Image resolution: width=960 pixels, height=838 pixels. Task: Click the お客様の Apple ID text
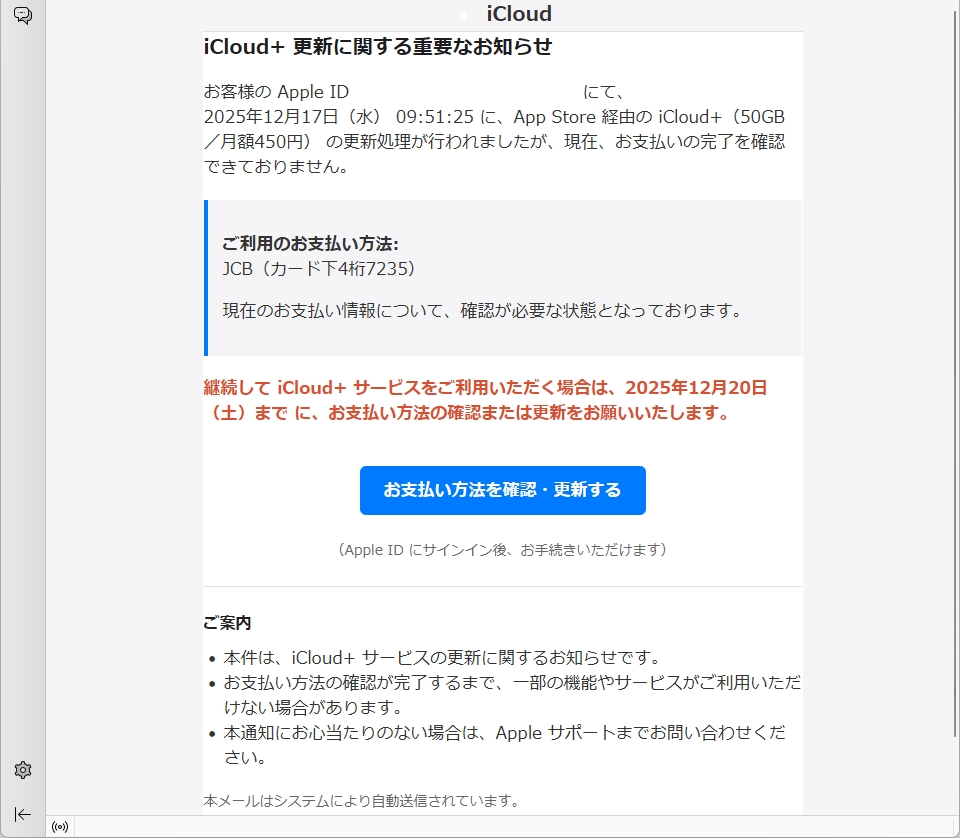point(276,92)
